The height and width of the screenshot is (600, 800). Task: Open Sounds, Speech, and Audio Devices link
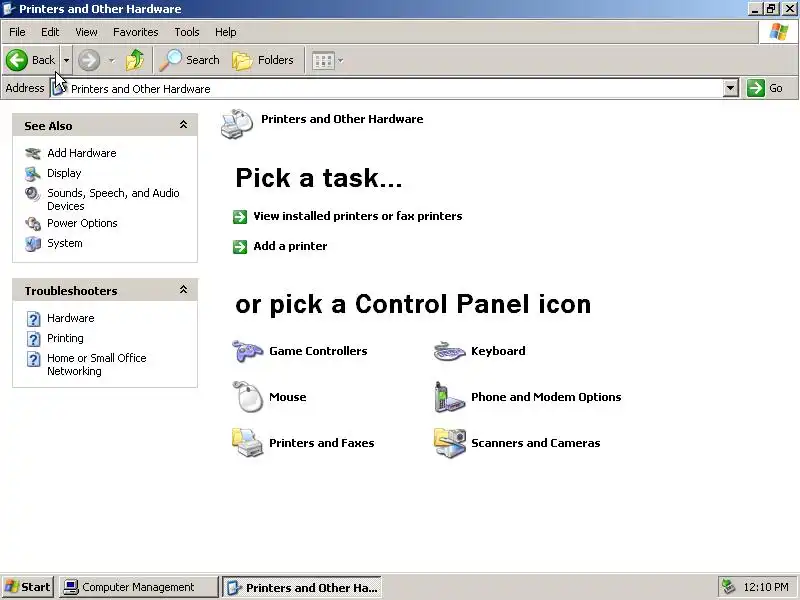click(x=113, y=199)
